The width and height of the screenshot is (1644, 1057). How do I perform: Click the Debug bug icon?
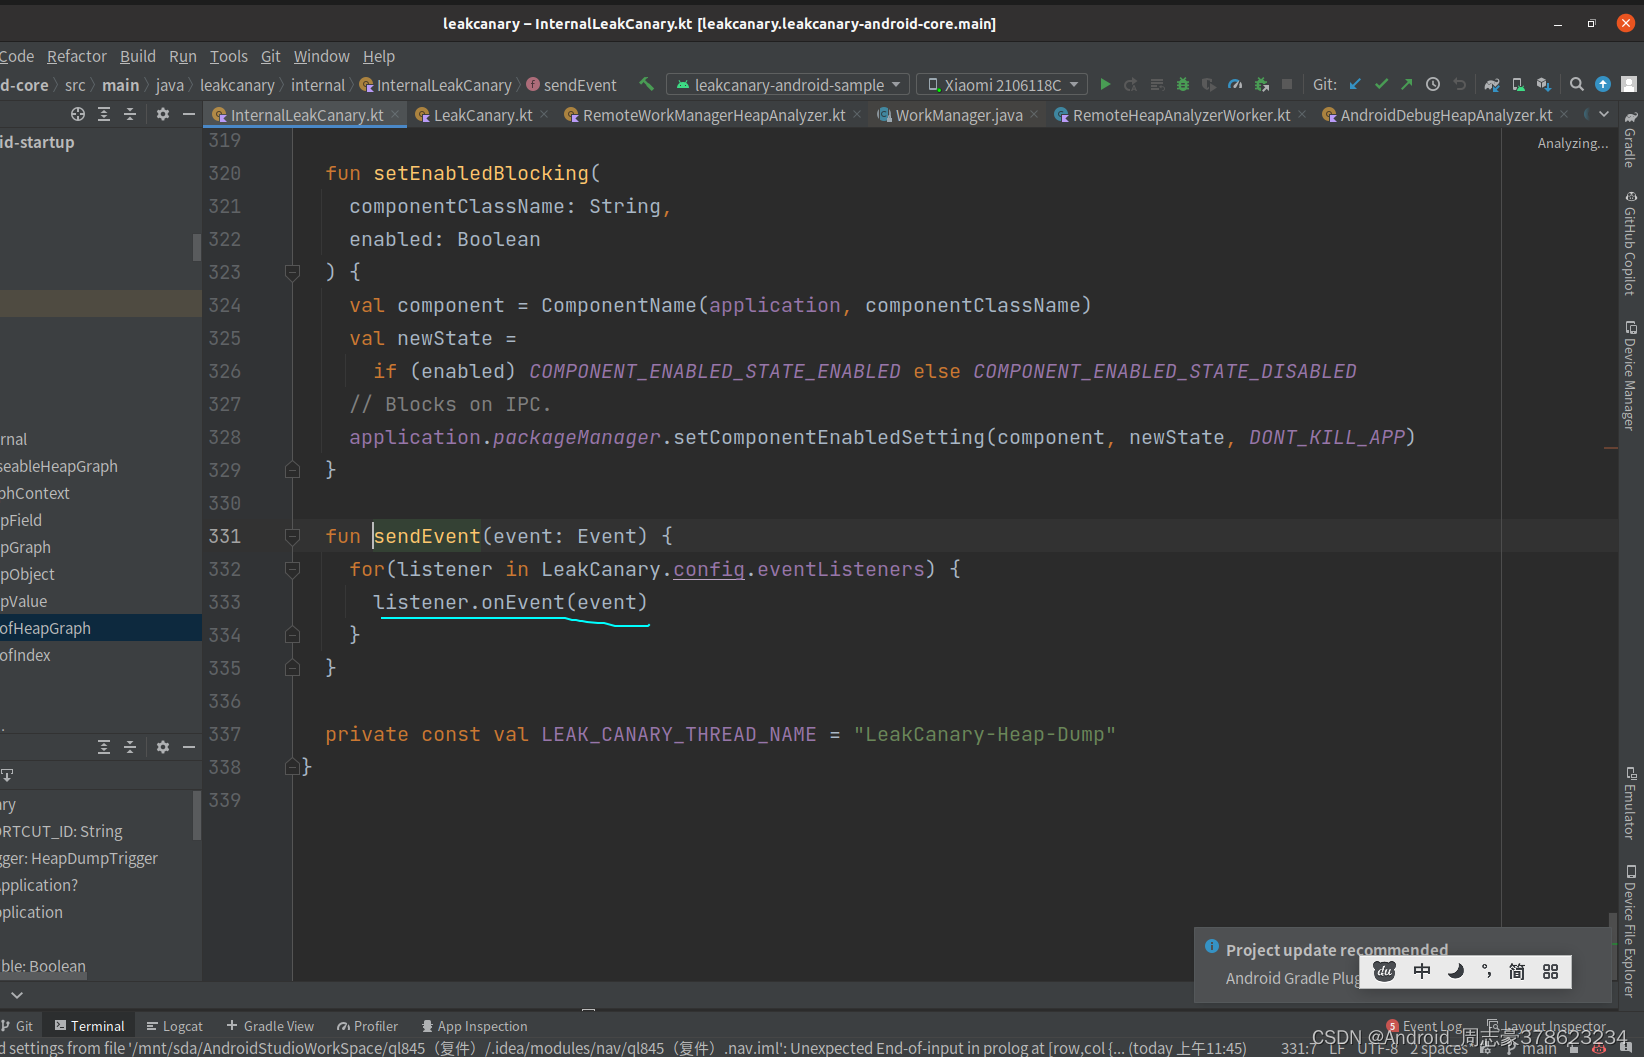[1183, 85]
